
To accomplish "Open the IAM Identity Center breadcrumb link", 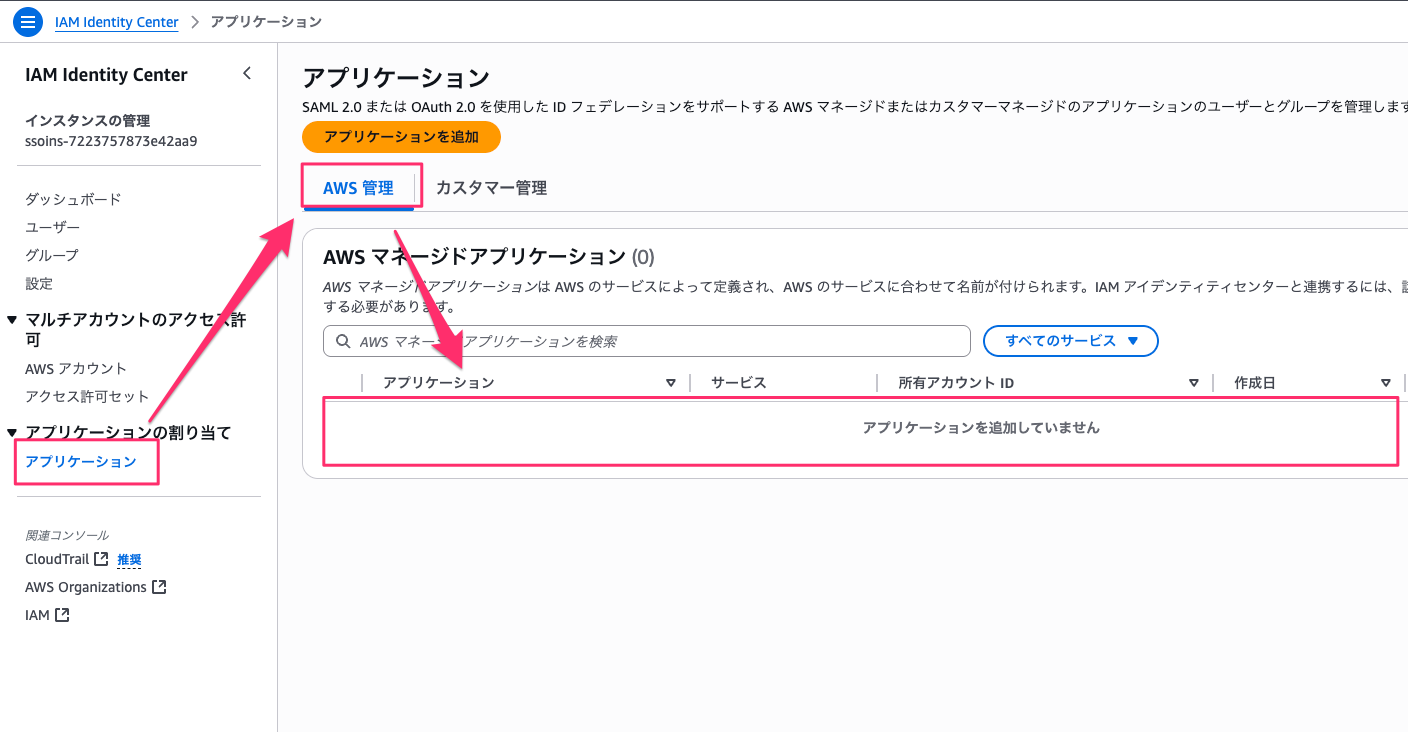I will pos(116,21).
